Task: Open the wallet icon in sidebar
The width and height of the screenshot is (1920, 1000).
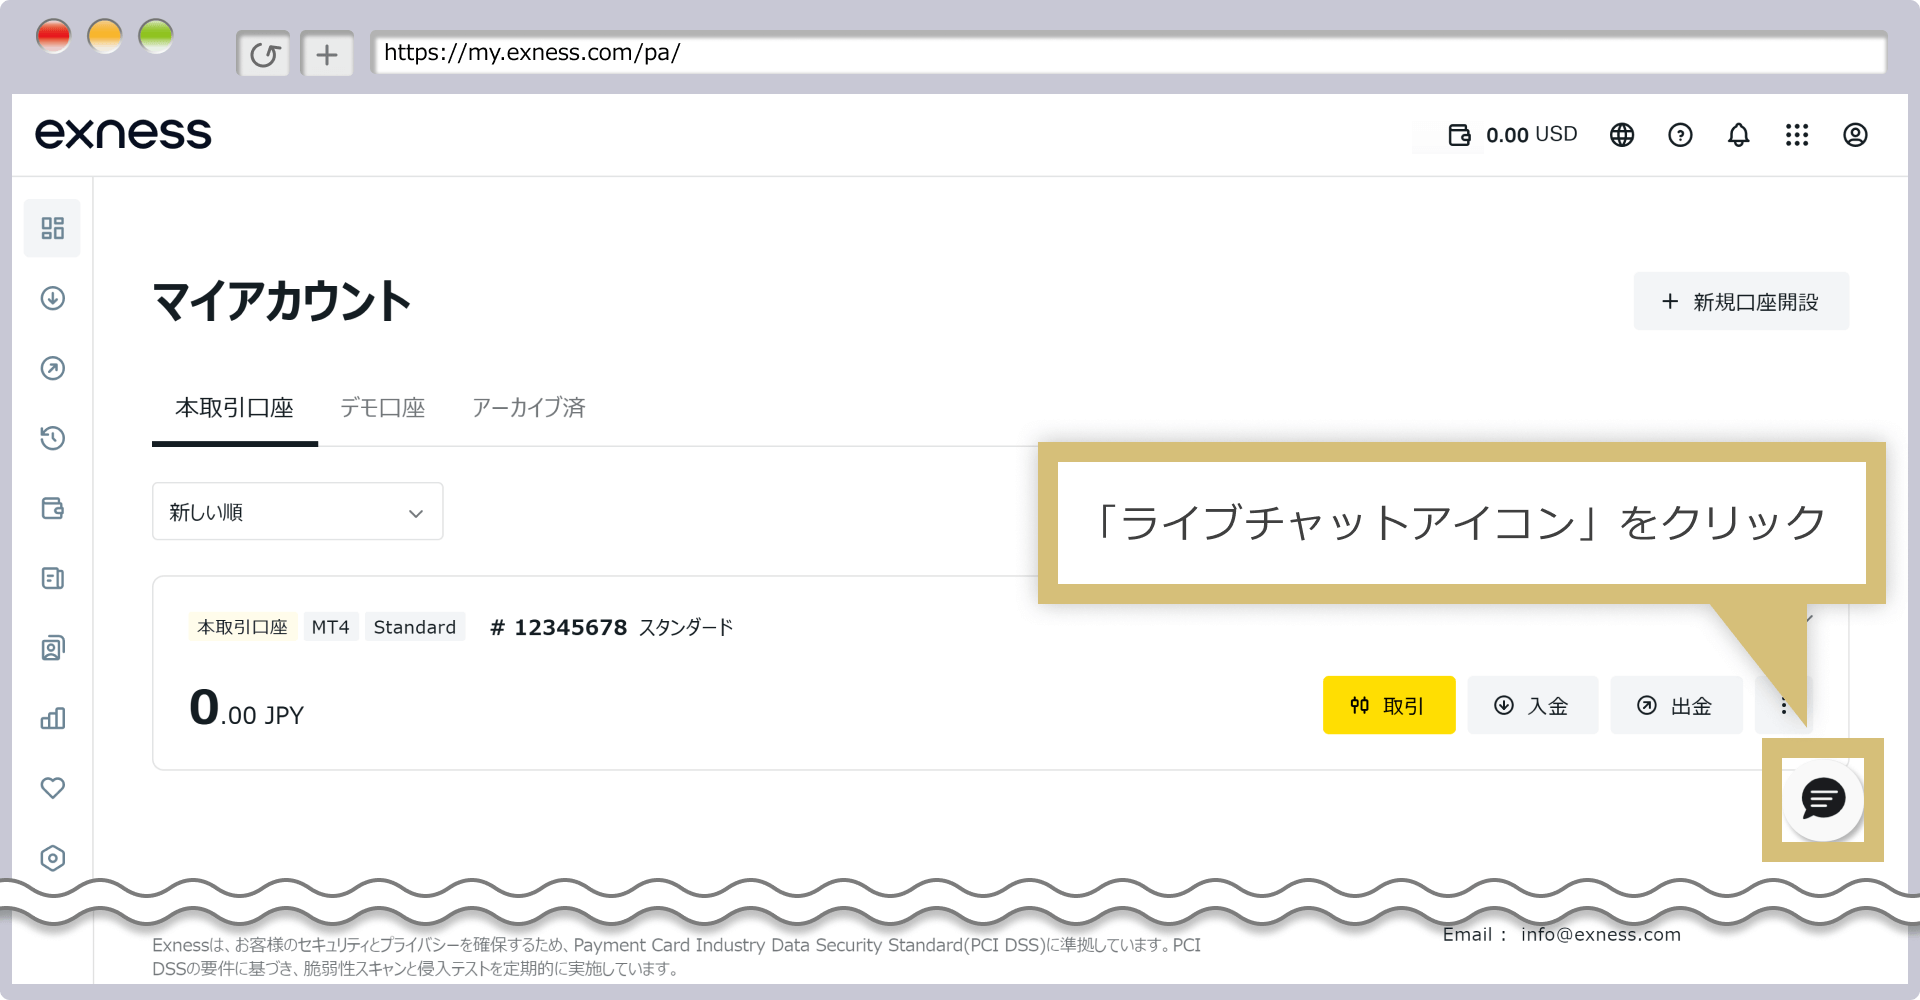Action: [x=53, y=508]
